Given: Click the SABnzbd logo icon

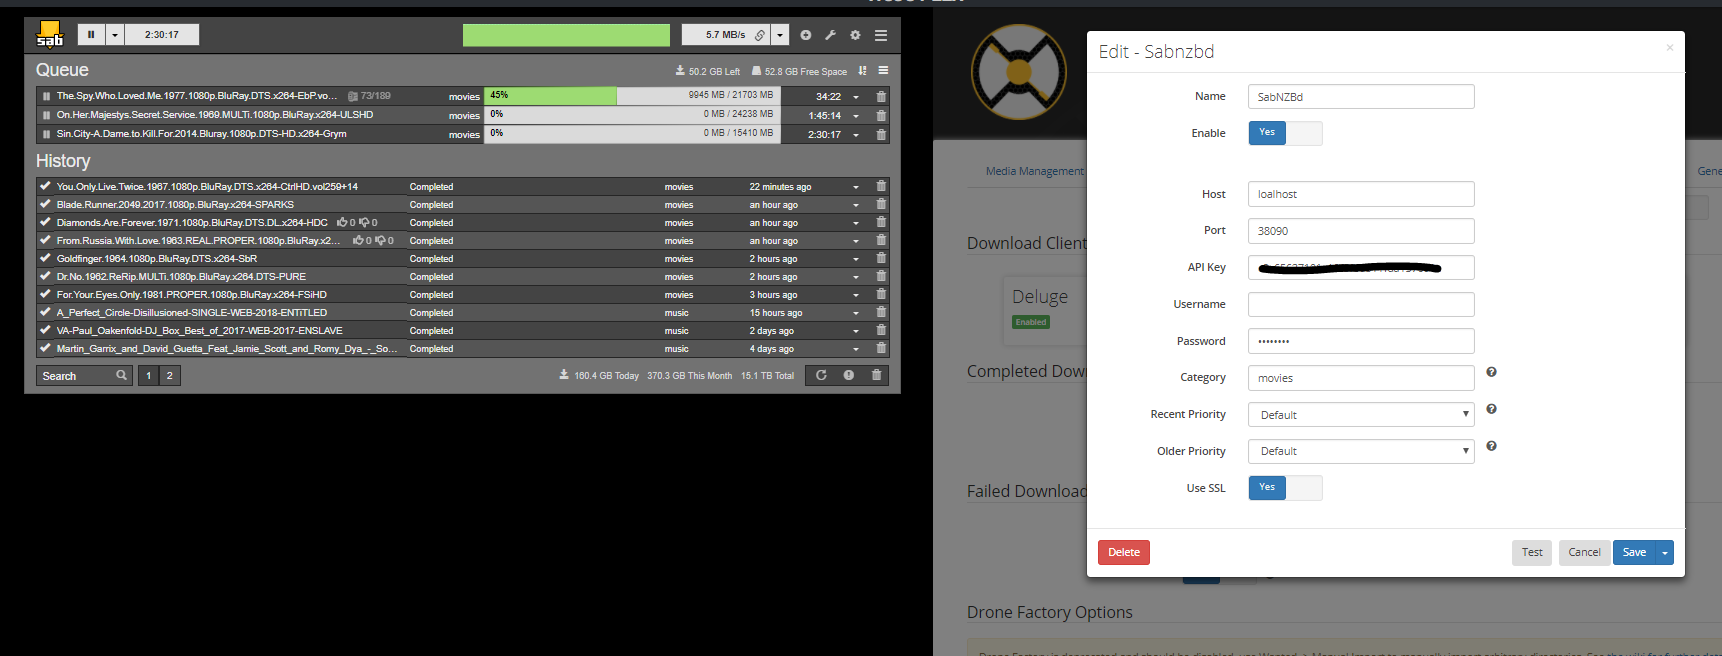Looking at the screenshot, I should 49,34.
